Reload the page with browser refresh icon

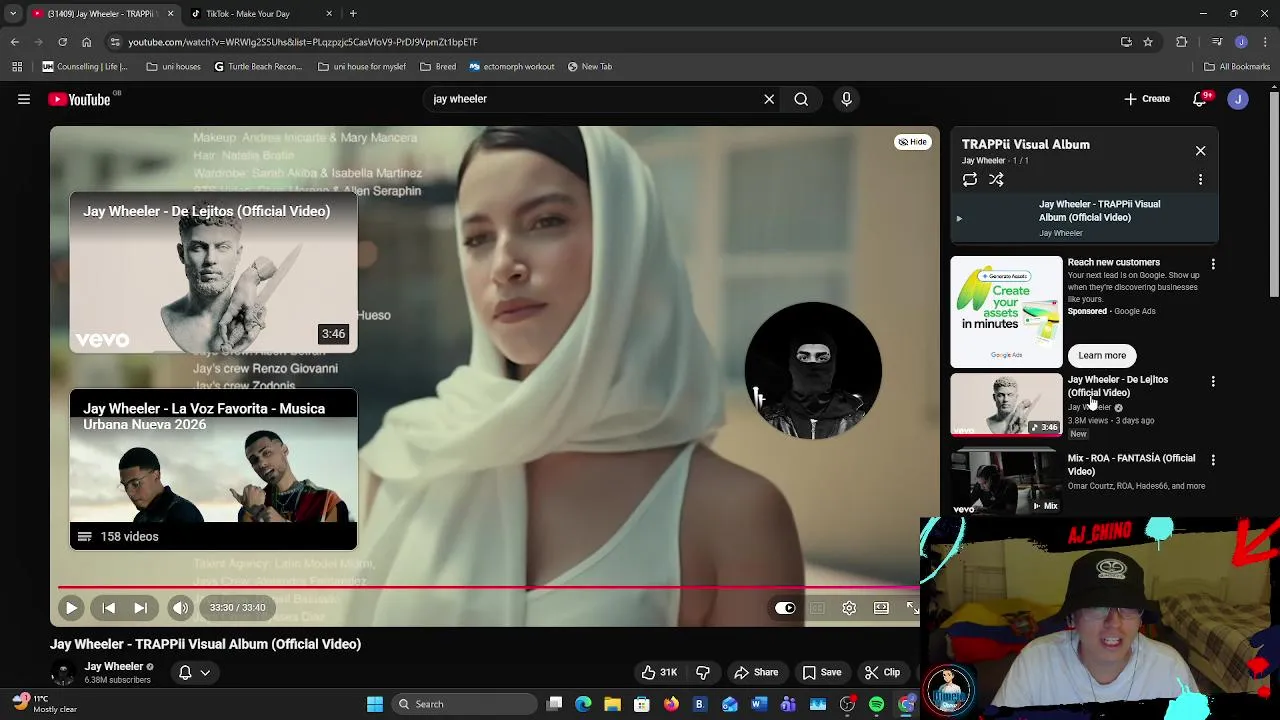[62, 42]
